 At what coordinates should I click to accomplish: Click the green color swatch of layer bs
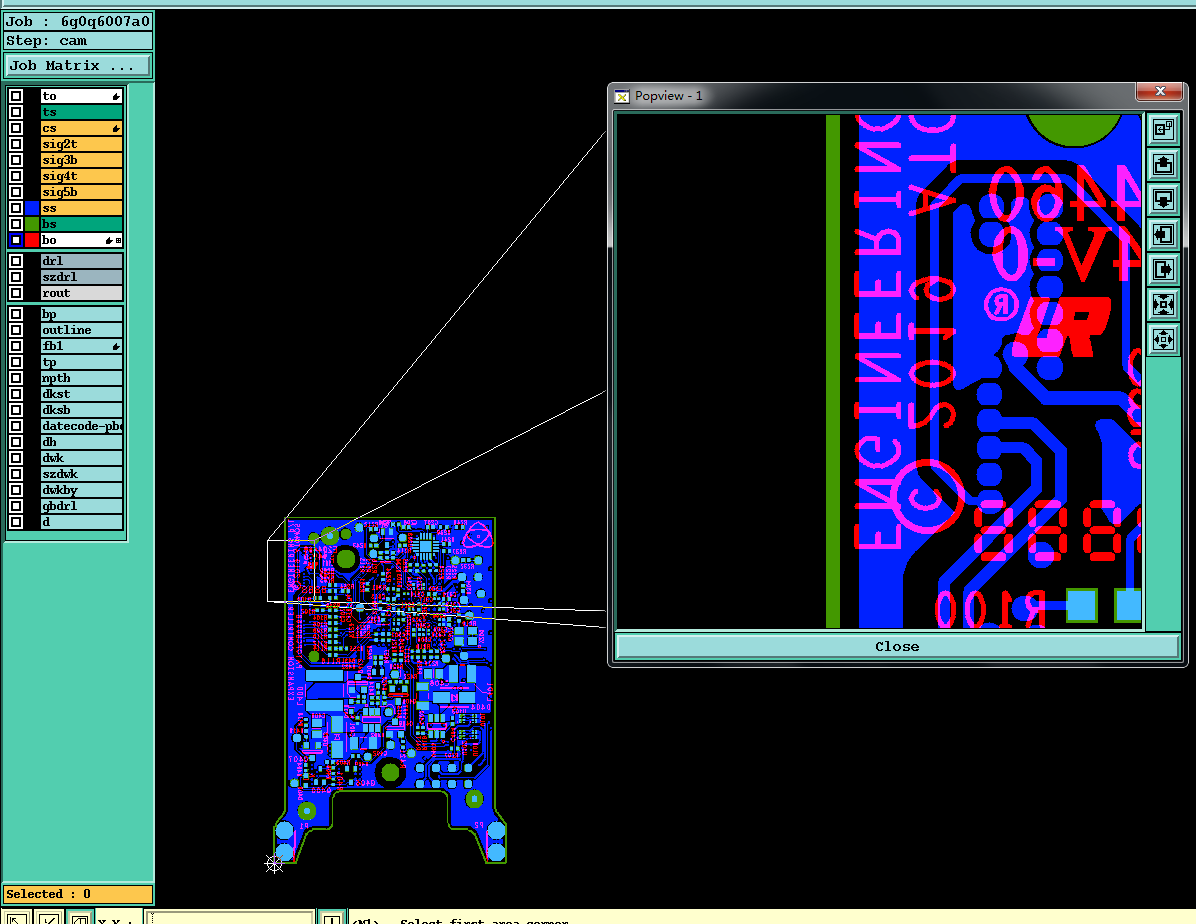click(32, 224)
